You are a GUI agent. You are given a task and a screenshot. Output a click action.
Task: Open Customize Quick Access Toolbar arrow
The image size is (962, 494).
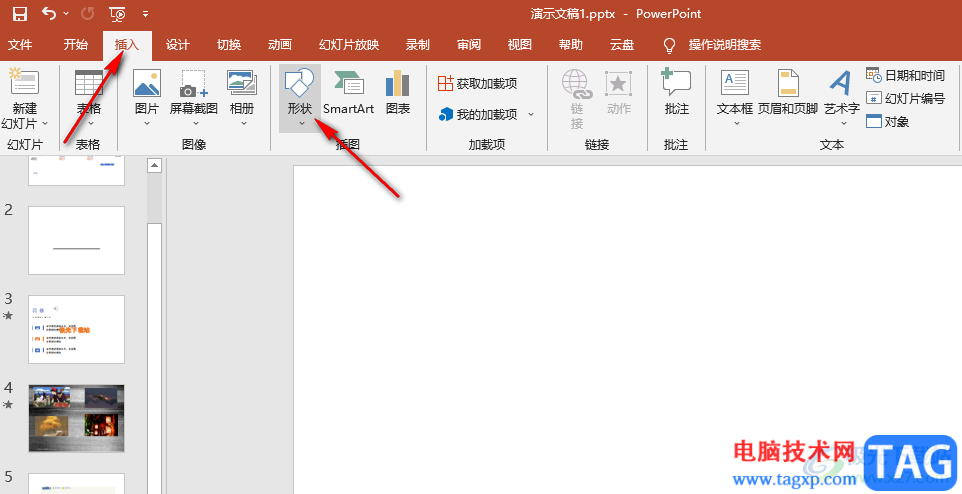click(x=145, y=14)
